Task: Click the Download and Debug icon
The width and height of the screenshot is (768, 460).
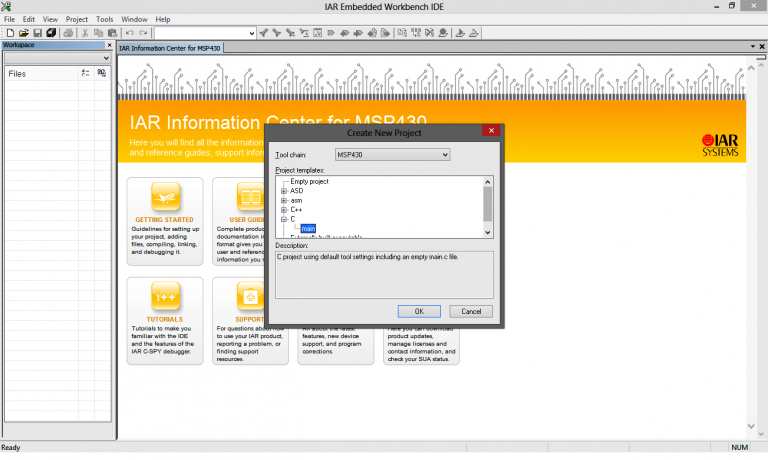Action: pyautogui.click(x=460, y=33)
